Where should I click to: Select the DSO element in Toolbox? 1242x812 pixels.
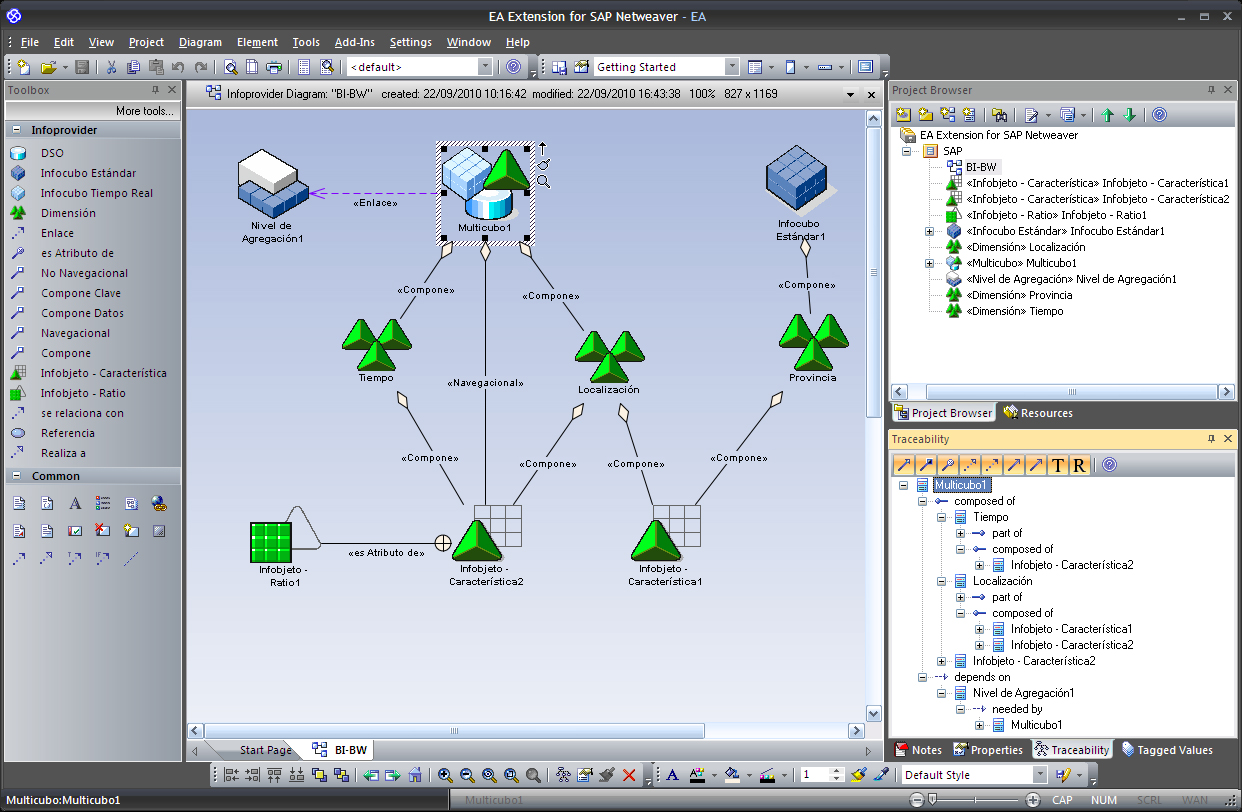(52, 153)
